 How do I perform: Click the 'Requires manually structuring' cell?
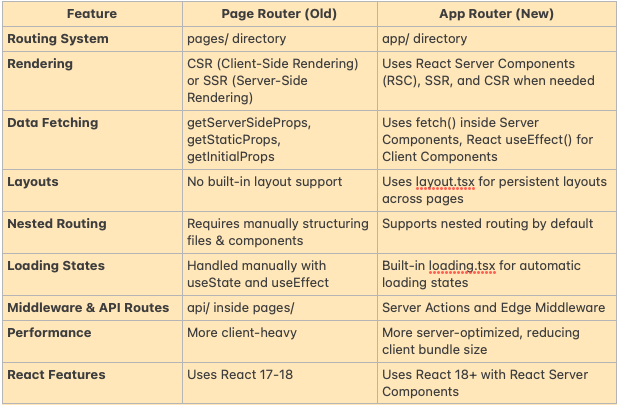279,232
